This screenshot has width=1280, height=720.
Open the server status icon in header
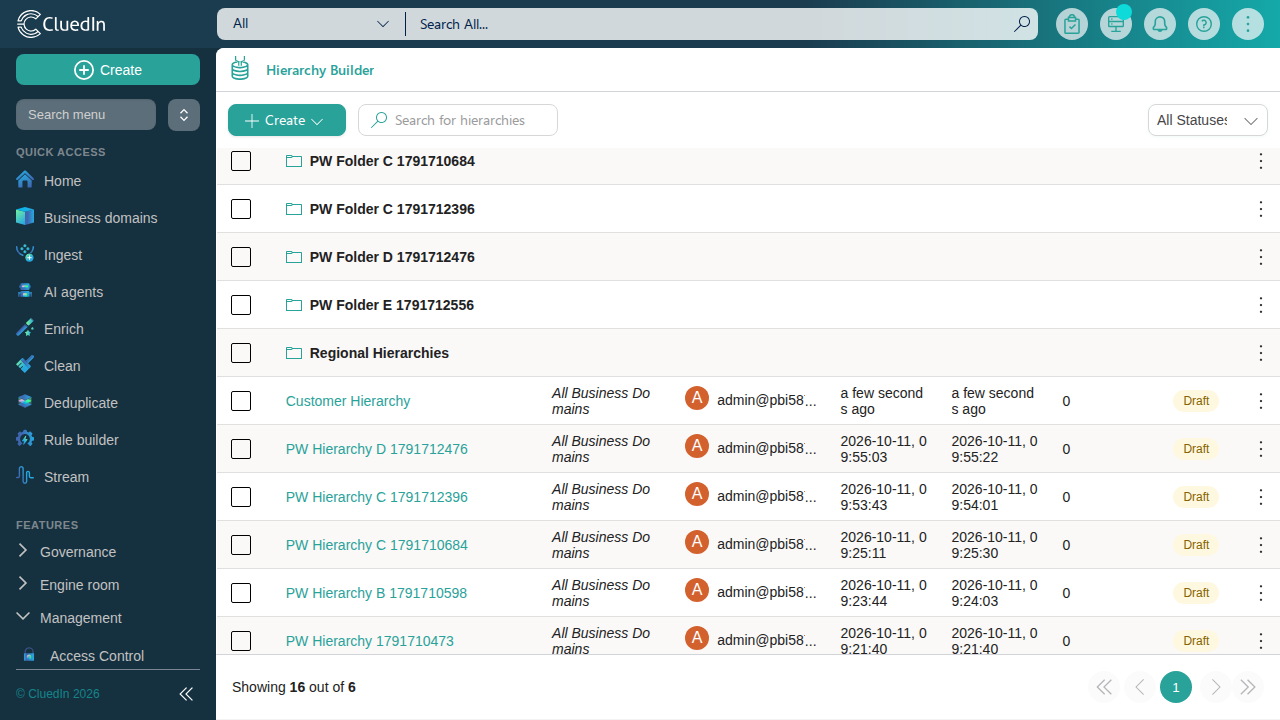point(1116,24)
